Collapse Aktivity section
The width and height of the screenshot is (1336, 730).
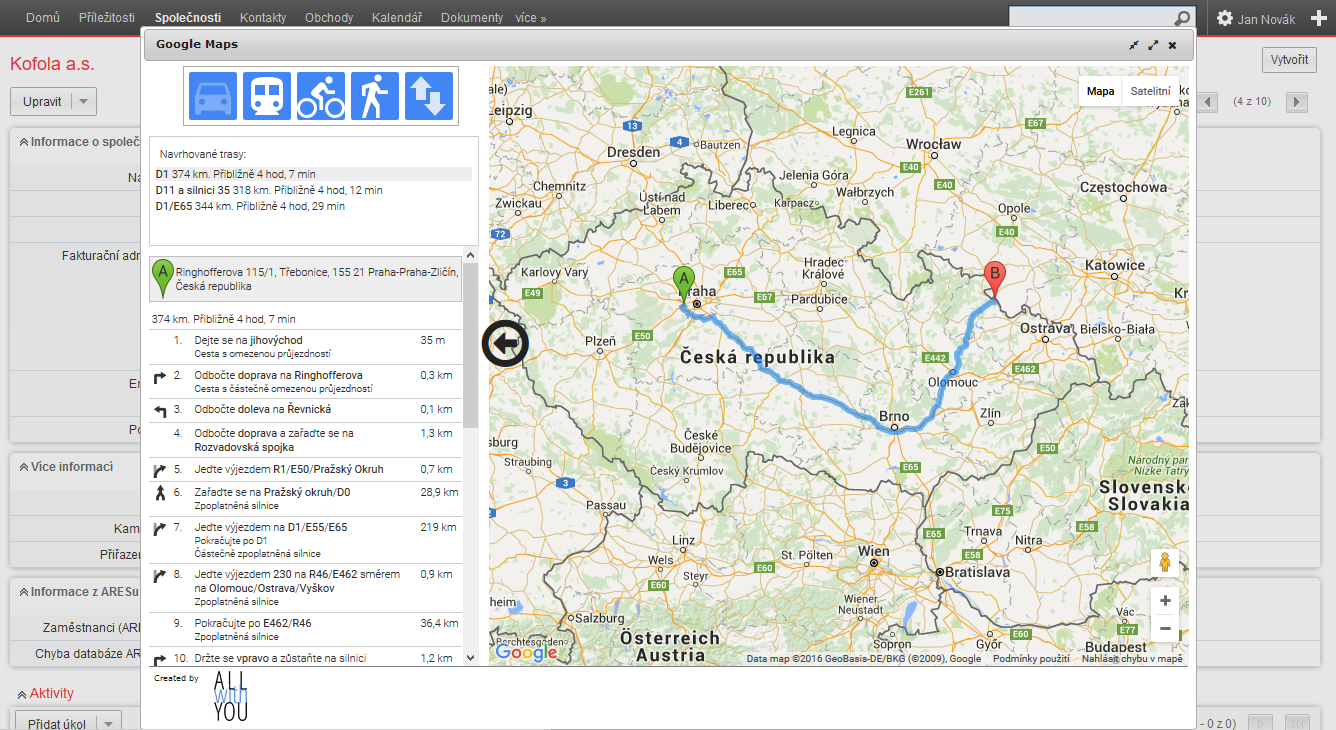22,693
